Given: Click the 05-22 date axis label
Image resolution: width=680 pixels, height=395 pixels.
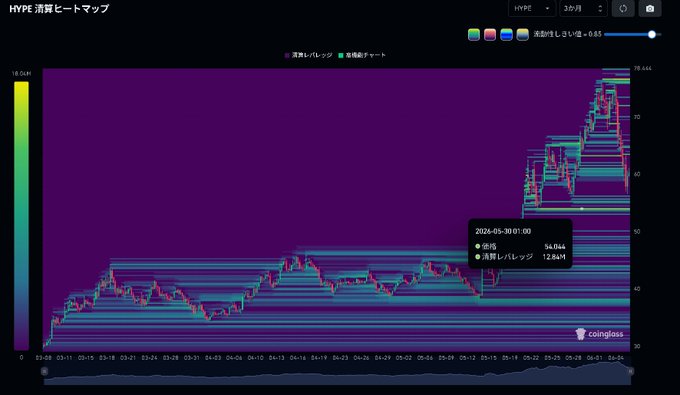Looking at the screenshot, I should pos(531,358).
